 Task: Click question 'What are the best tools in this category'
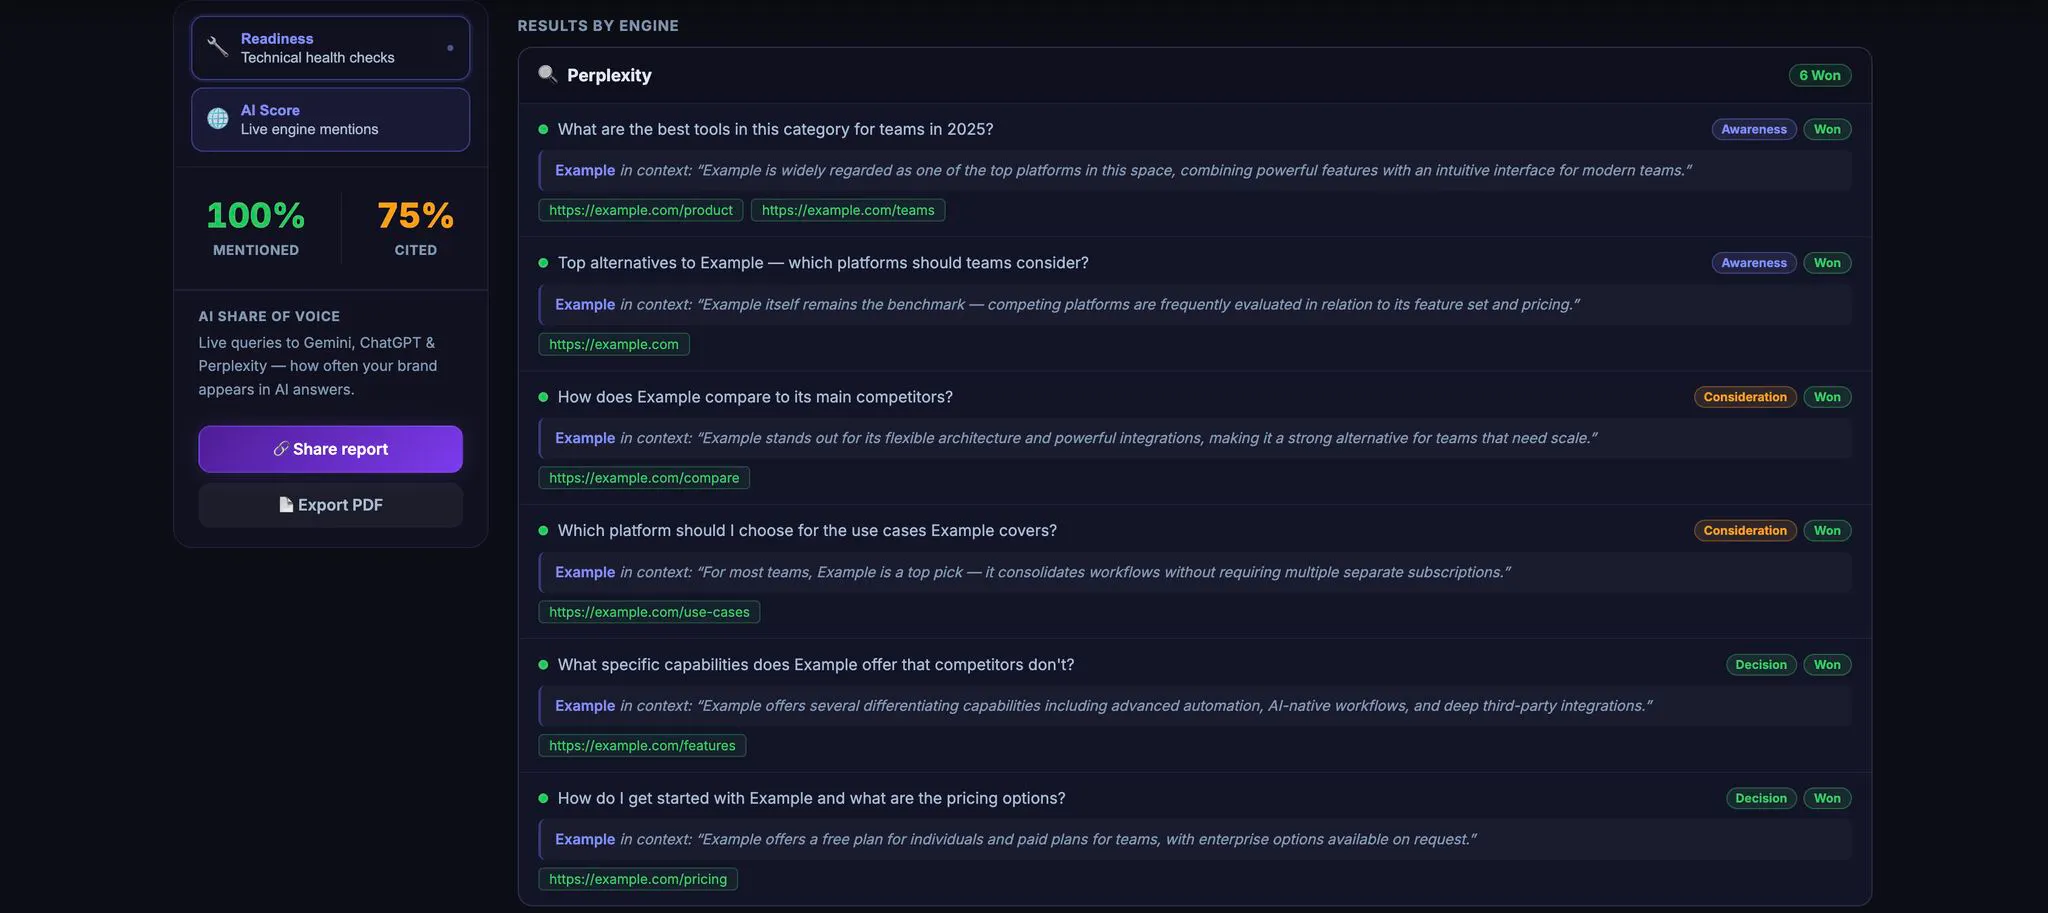pos(775,129)
